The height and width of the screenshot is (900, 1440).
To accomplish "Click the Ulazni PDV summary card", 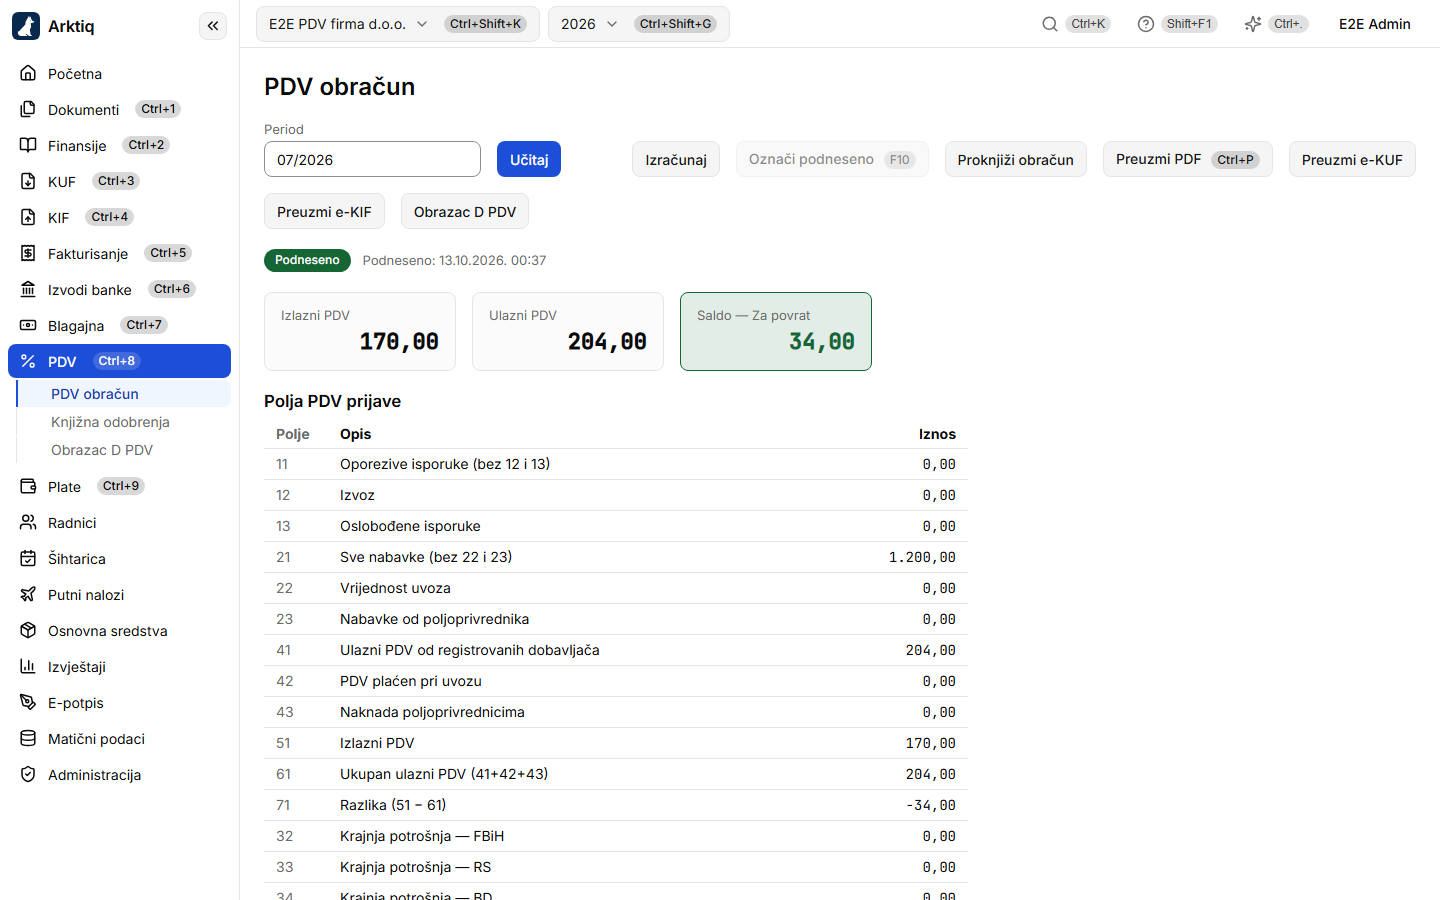I will point(568,331).
